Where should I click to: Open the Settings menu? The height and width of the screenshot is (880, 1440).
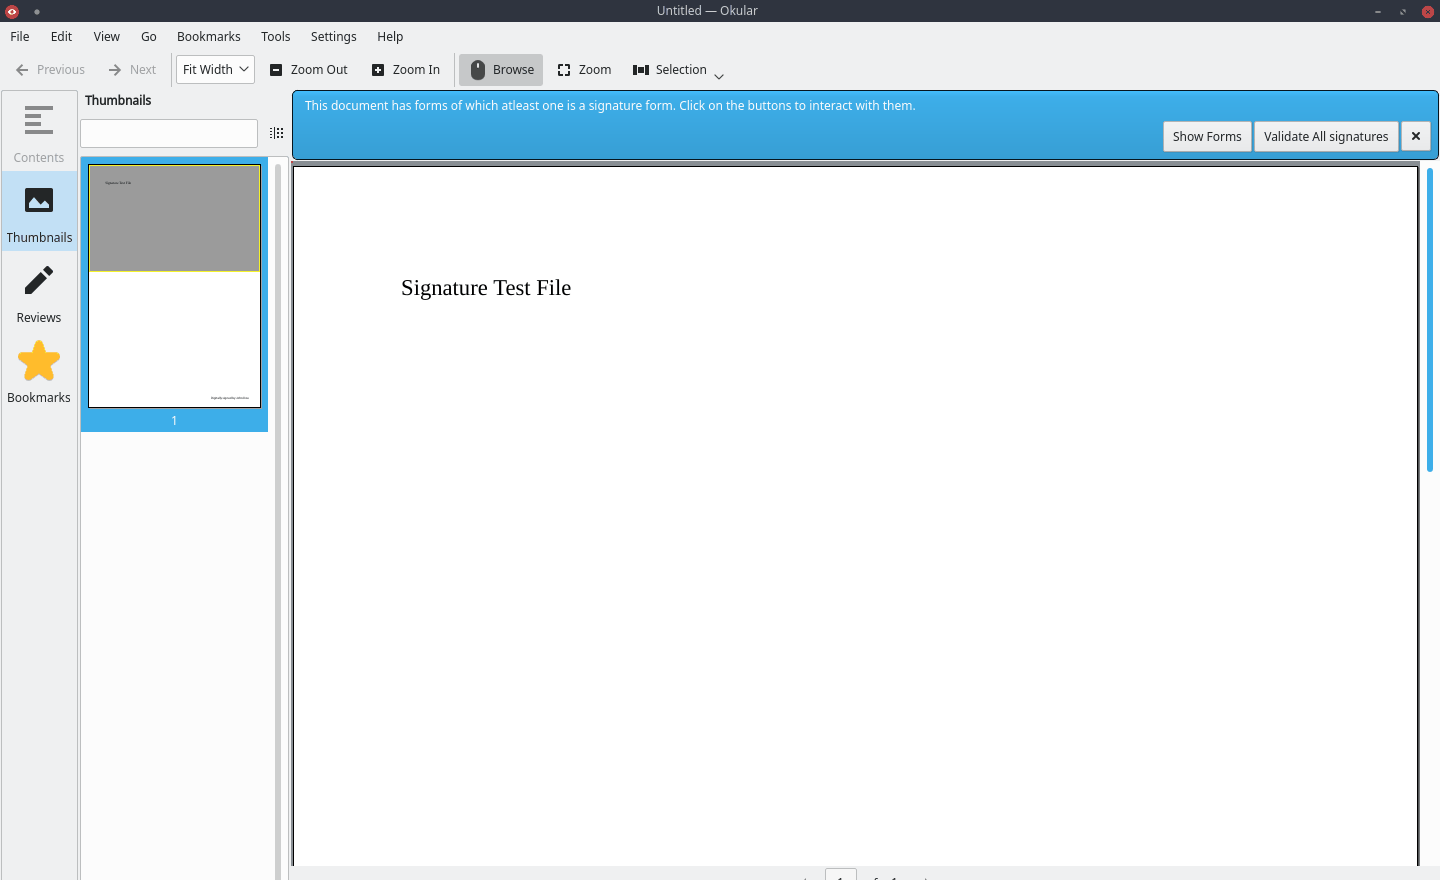(x=333, y=37)
